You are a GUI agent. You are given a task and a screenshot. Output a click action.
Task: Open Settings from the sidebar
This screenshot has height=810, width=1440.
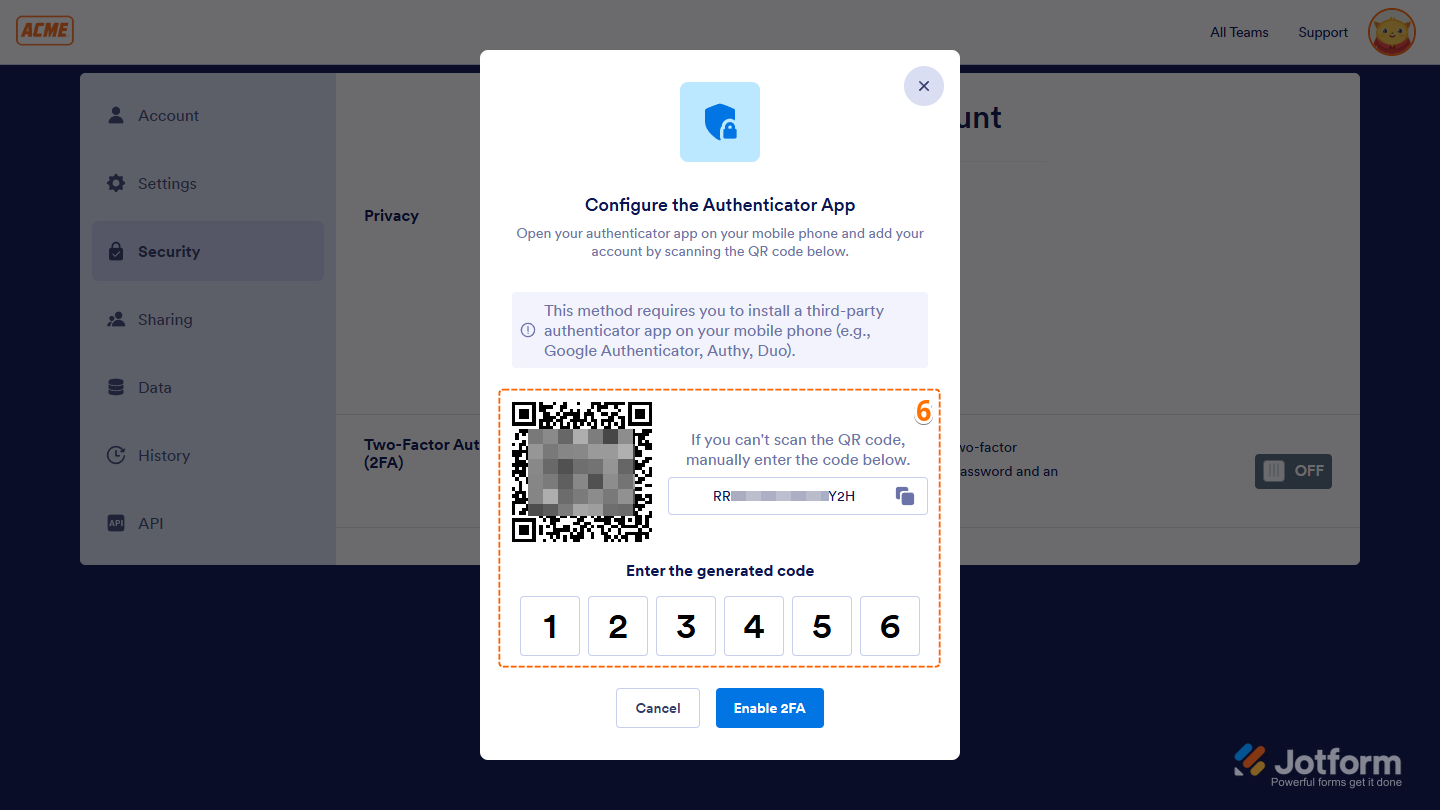[x=117, y=183]
